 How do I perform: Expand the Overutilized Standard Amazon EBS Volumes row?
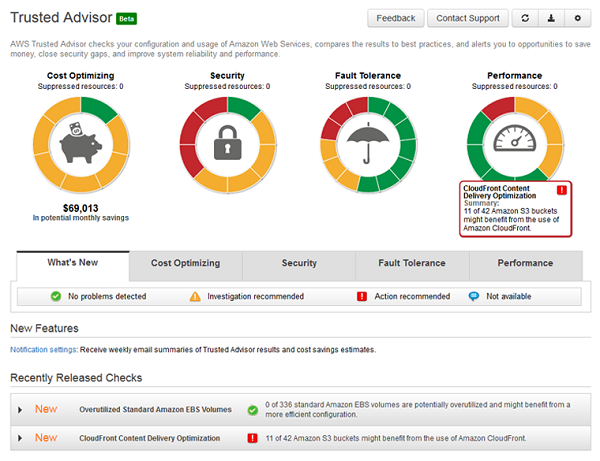coord(20,410)
